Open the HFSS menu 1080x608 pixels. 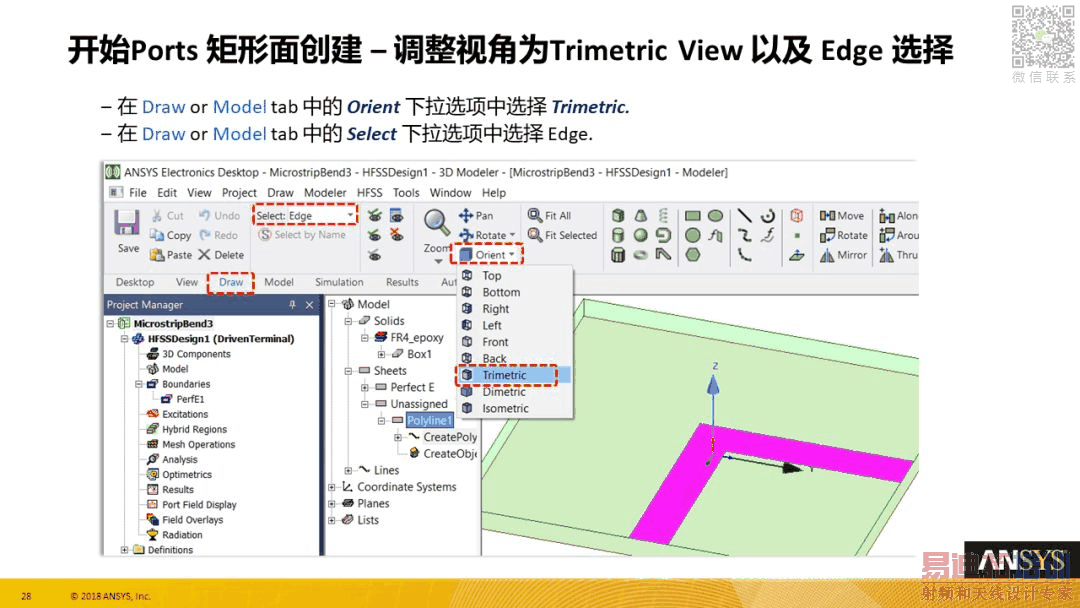coord(369,193)
